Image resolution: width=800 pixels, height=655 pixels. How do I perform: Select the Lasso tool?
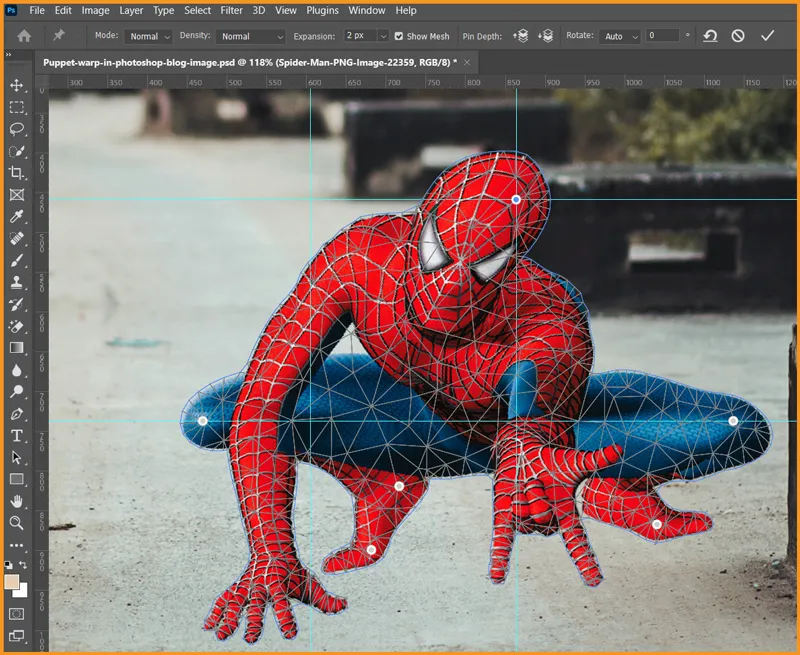17,129
